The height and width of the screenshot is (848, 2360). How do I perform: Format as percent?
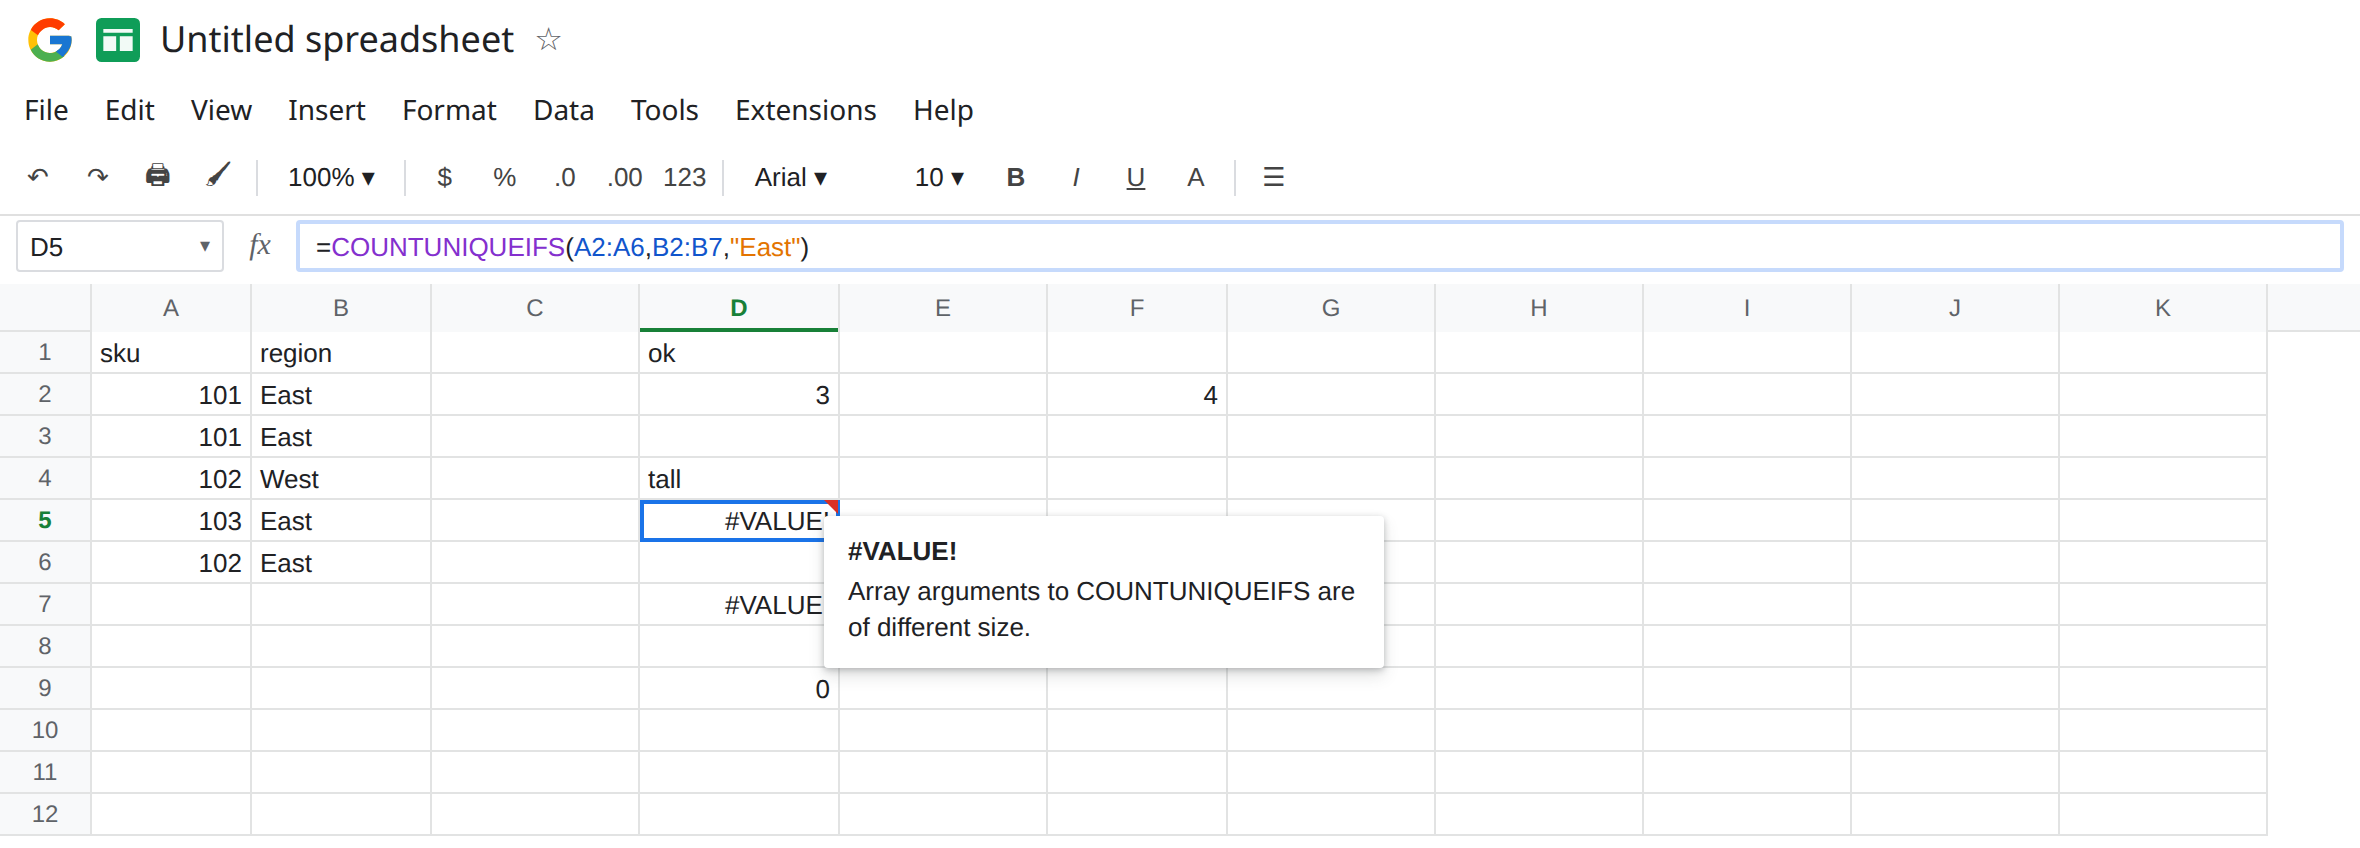point(504,177)
